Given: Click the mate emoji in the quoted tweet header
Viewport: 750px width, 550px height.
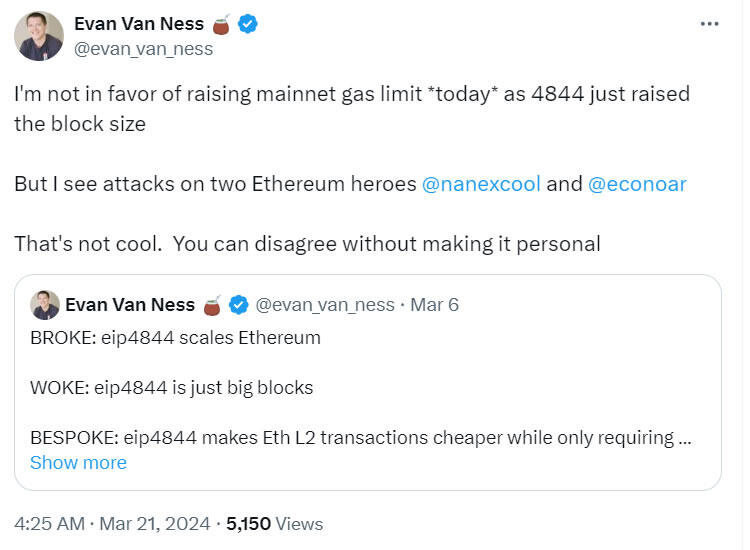Looking at the screenshot, I should coord(213,304).
